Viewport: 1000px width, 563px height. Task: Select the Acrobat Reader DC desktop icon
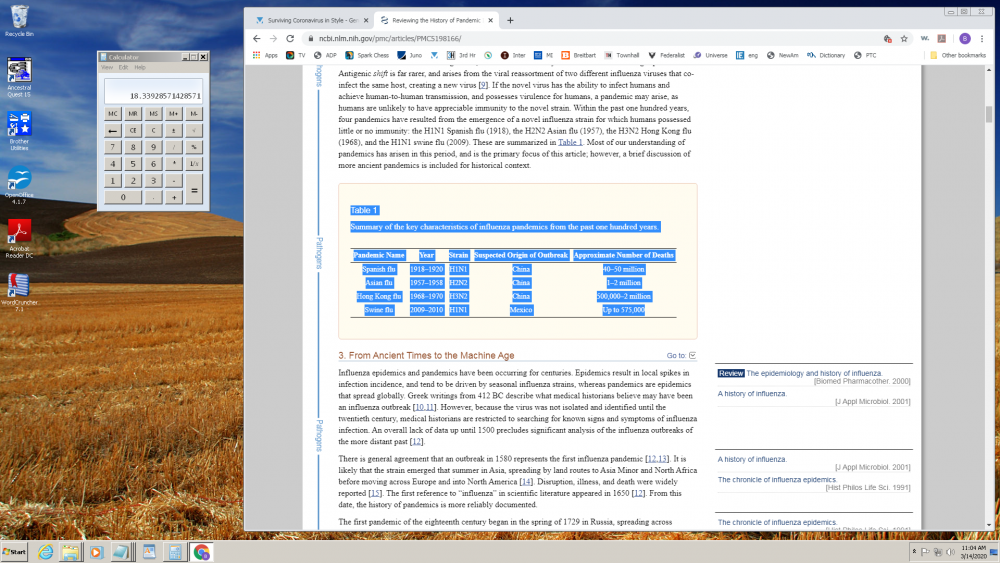pos(19,239)
